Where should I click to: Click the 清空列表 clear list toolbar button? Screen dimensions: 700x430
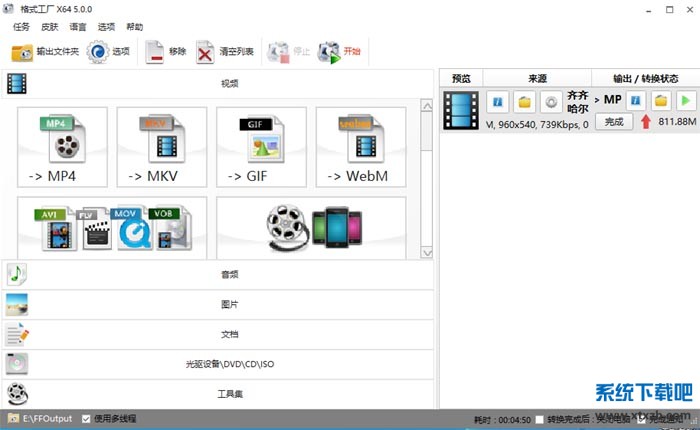tap(225, 52)
